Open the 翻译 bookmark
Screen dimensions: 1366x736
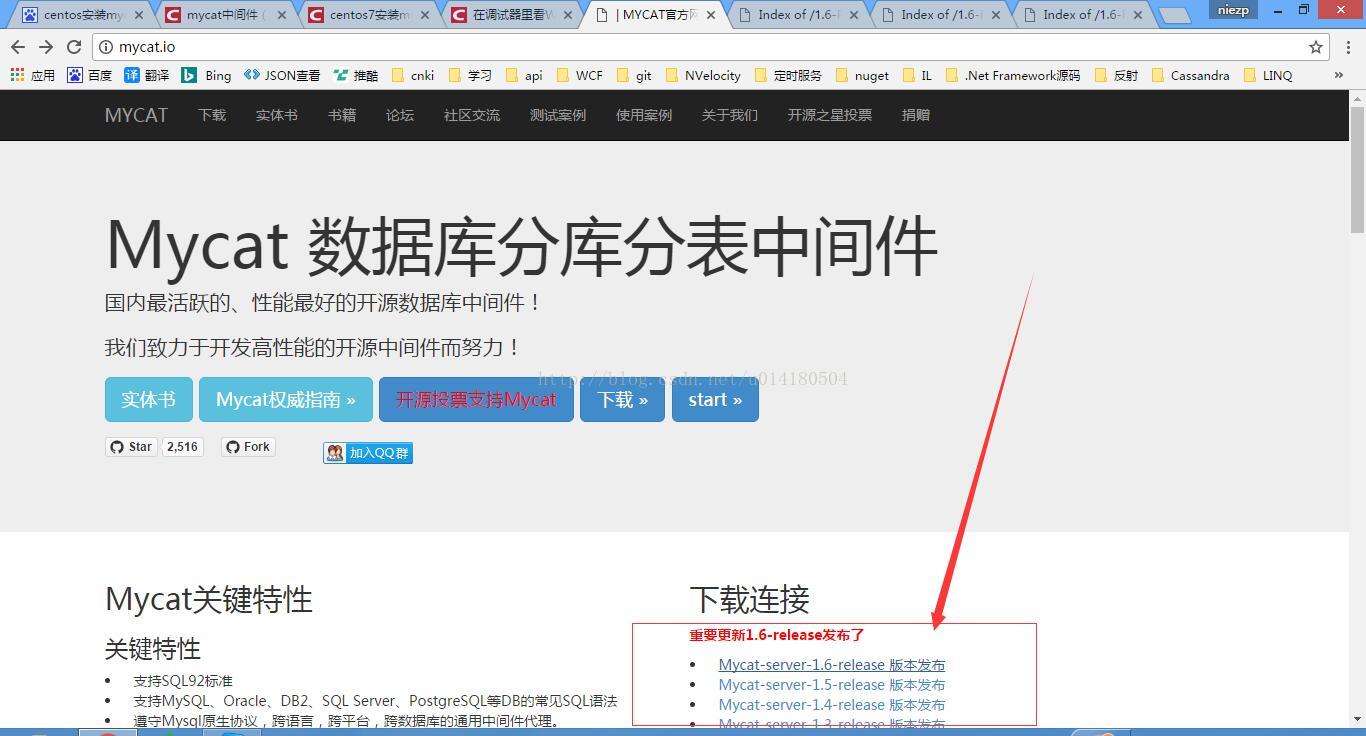tap(147, 75)
